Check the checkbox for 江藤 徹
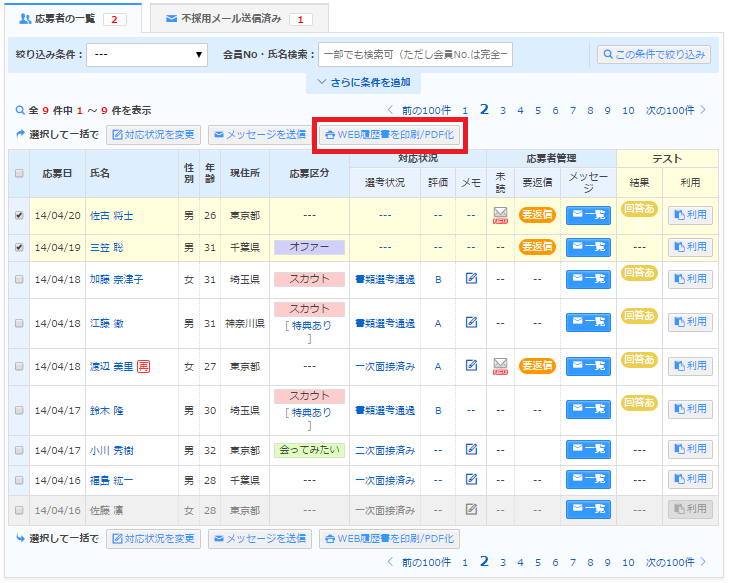Viewport: 730px width, 583px height. point(19,323)
